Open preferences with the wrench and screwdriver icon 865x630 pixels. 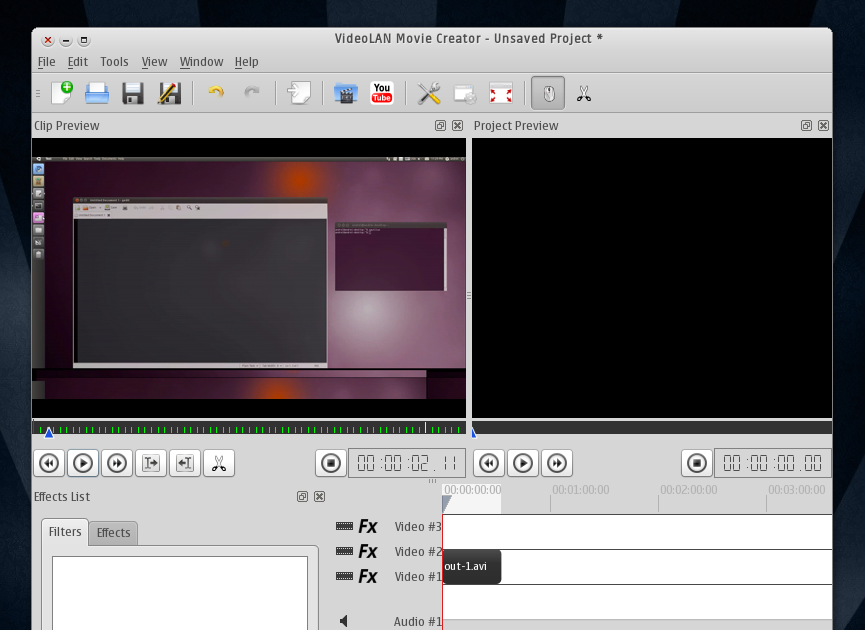click(x=429, y=93)
